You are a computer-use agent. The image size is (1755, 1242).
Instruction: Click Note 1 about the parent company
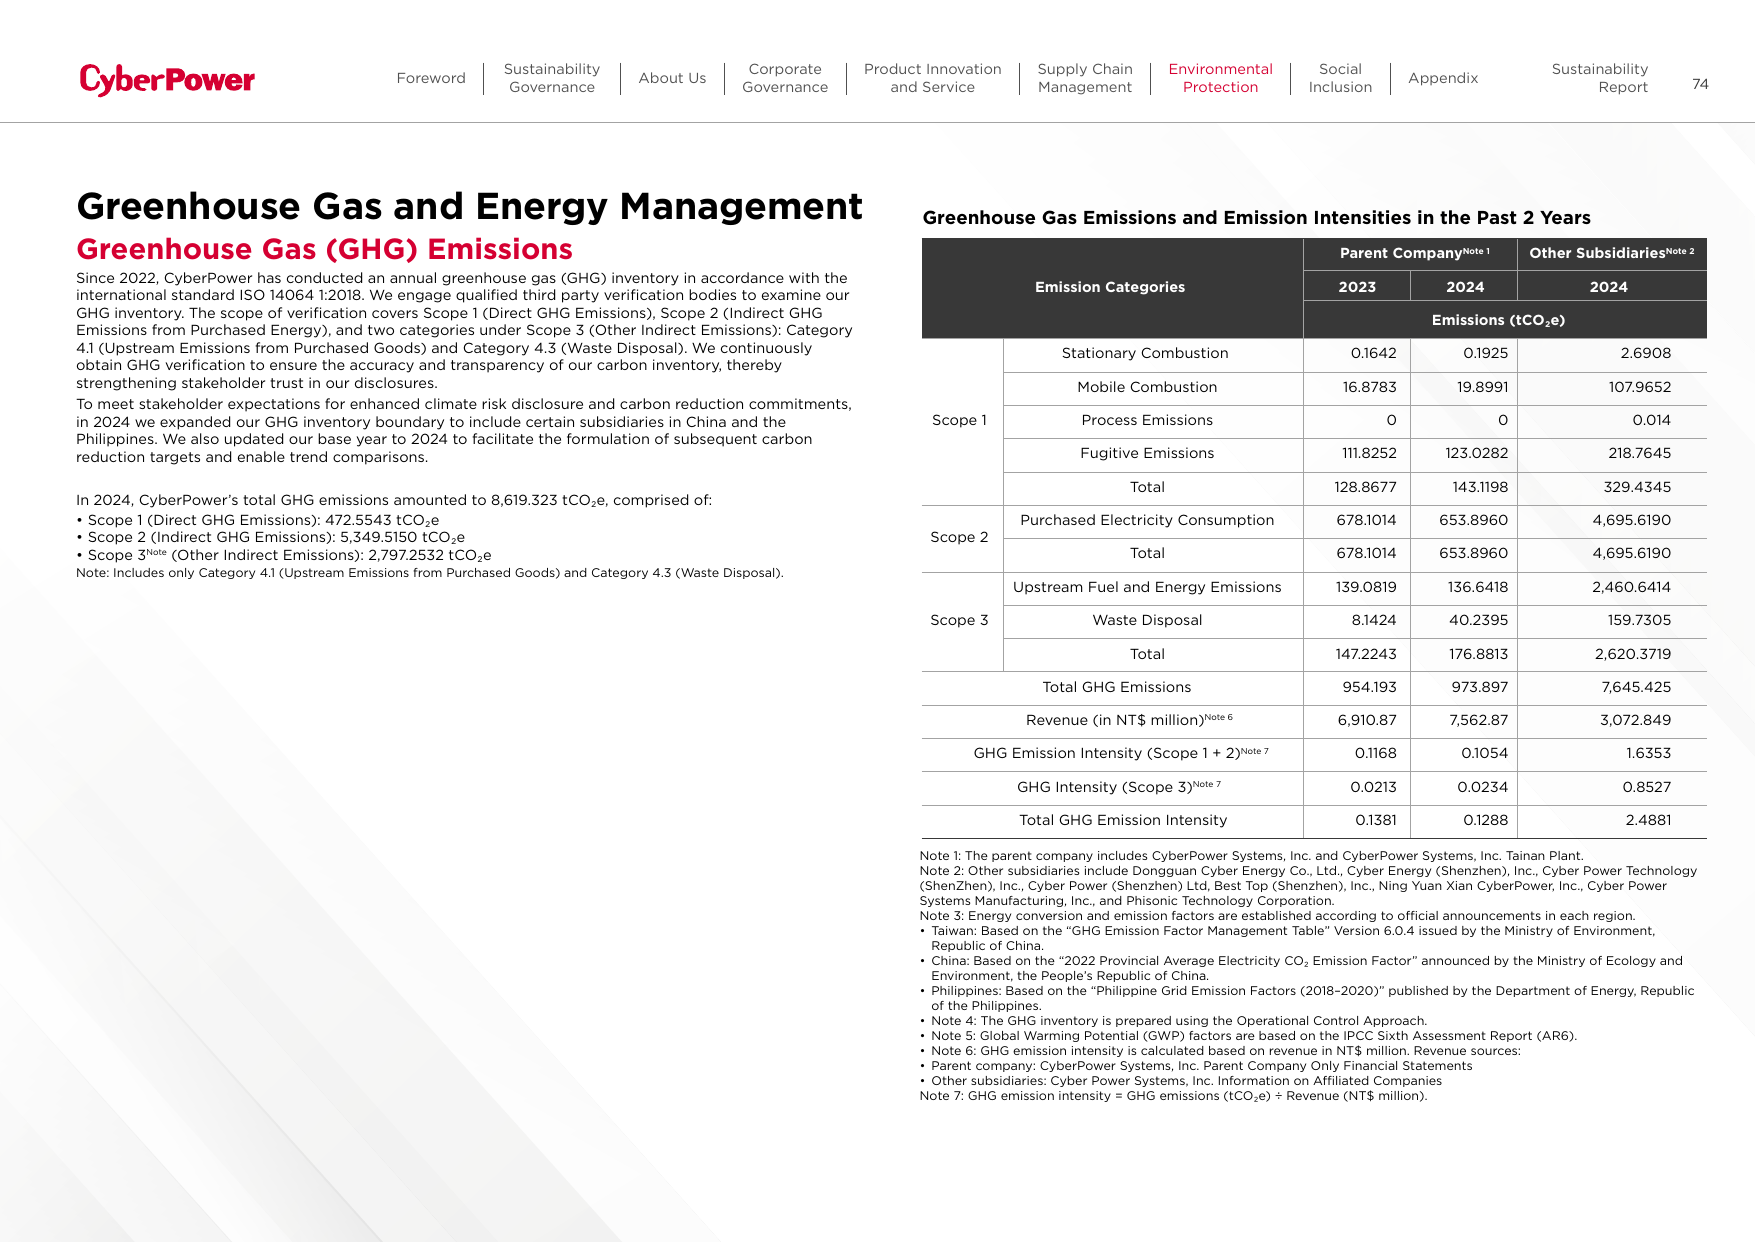[x=1251, y=856]
